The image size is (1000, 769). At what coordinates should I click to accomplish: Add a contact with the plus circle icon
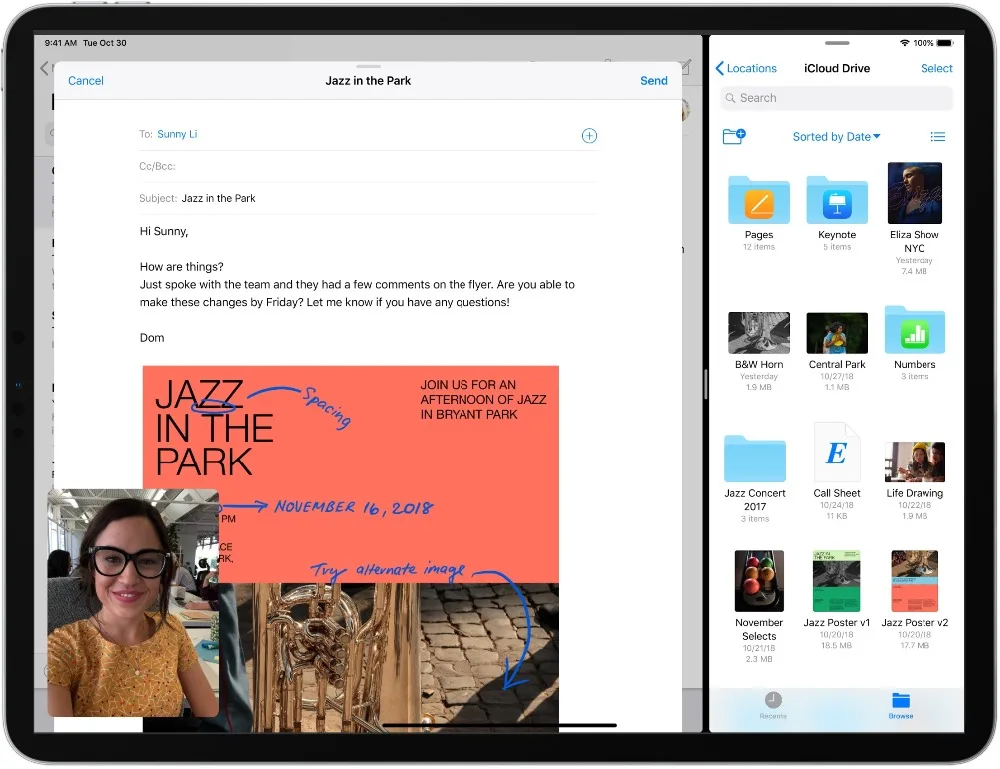click(589, 135)
